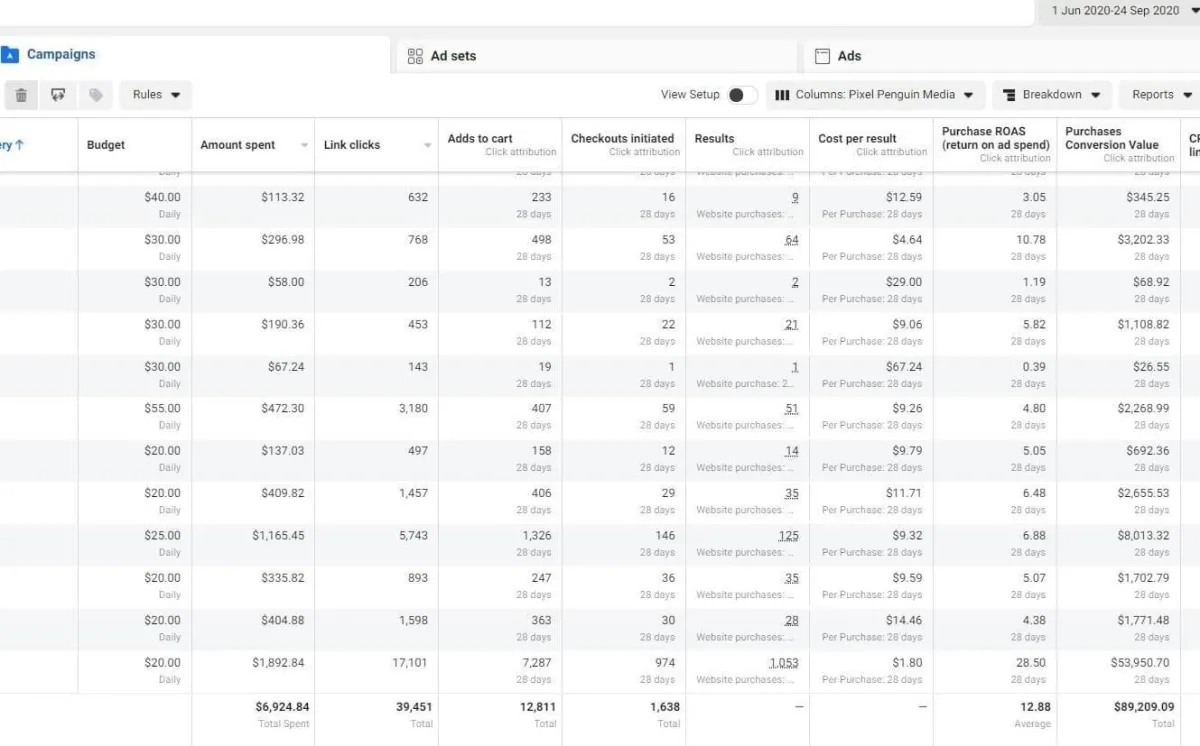This screenshot has width=1200, height=746.
Task: Click the columns bars icon
Action: point(782,95)
